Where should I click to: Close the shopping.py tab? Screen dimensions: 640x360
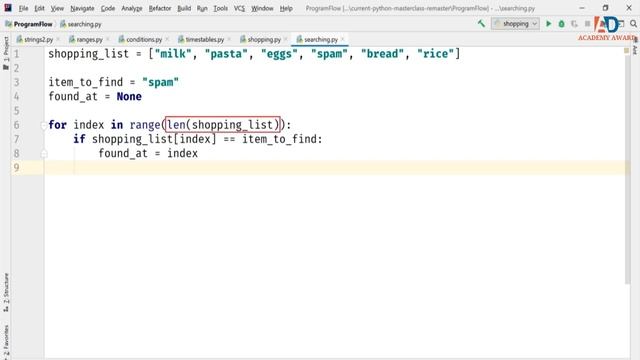(286, 39)
